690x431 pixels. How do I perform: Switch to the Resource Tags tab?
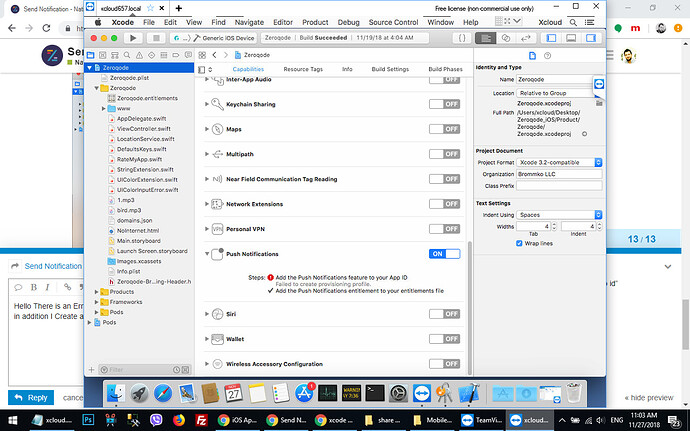303,69
